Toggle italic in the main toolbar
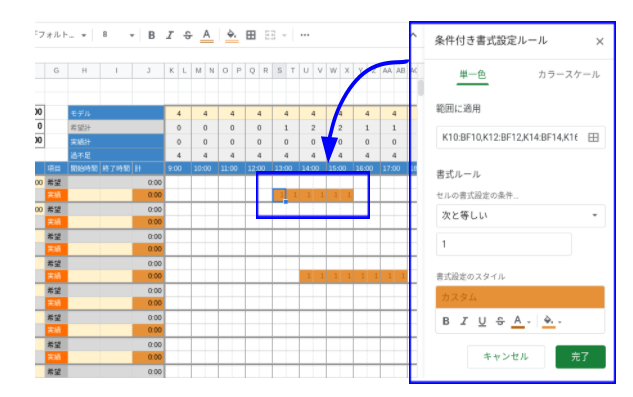 point(170,36)
